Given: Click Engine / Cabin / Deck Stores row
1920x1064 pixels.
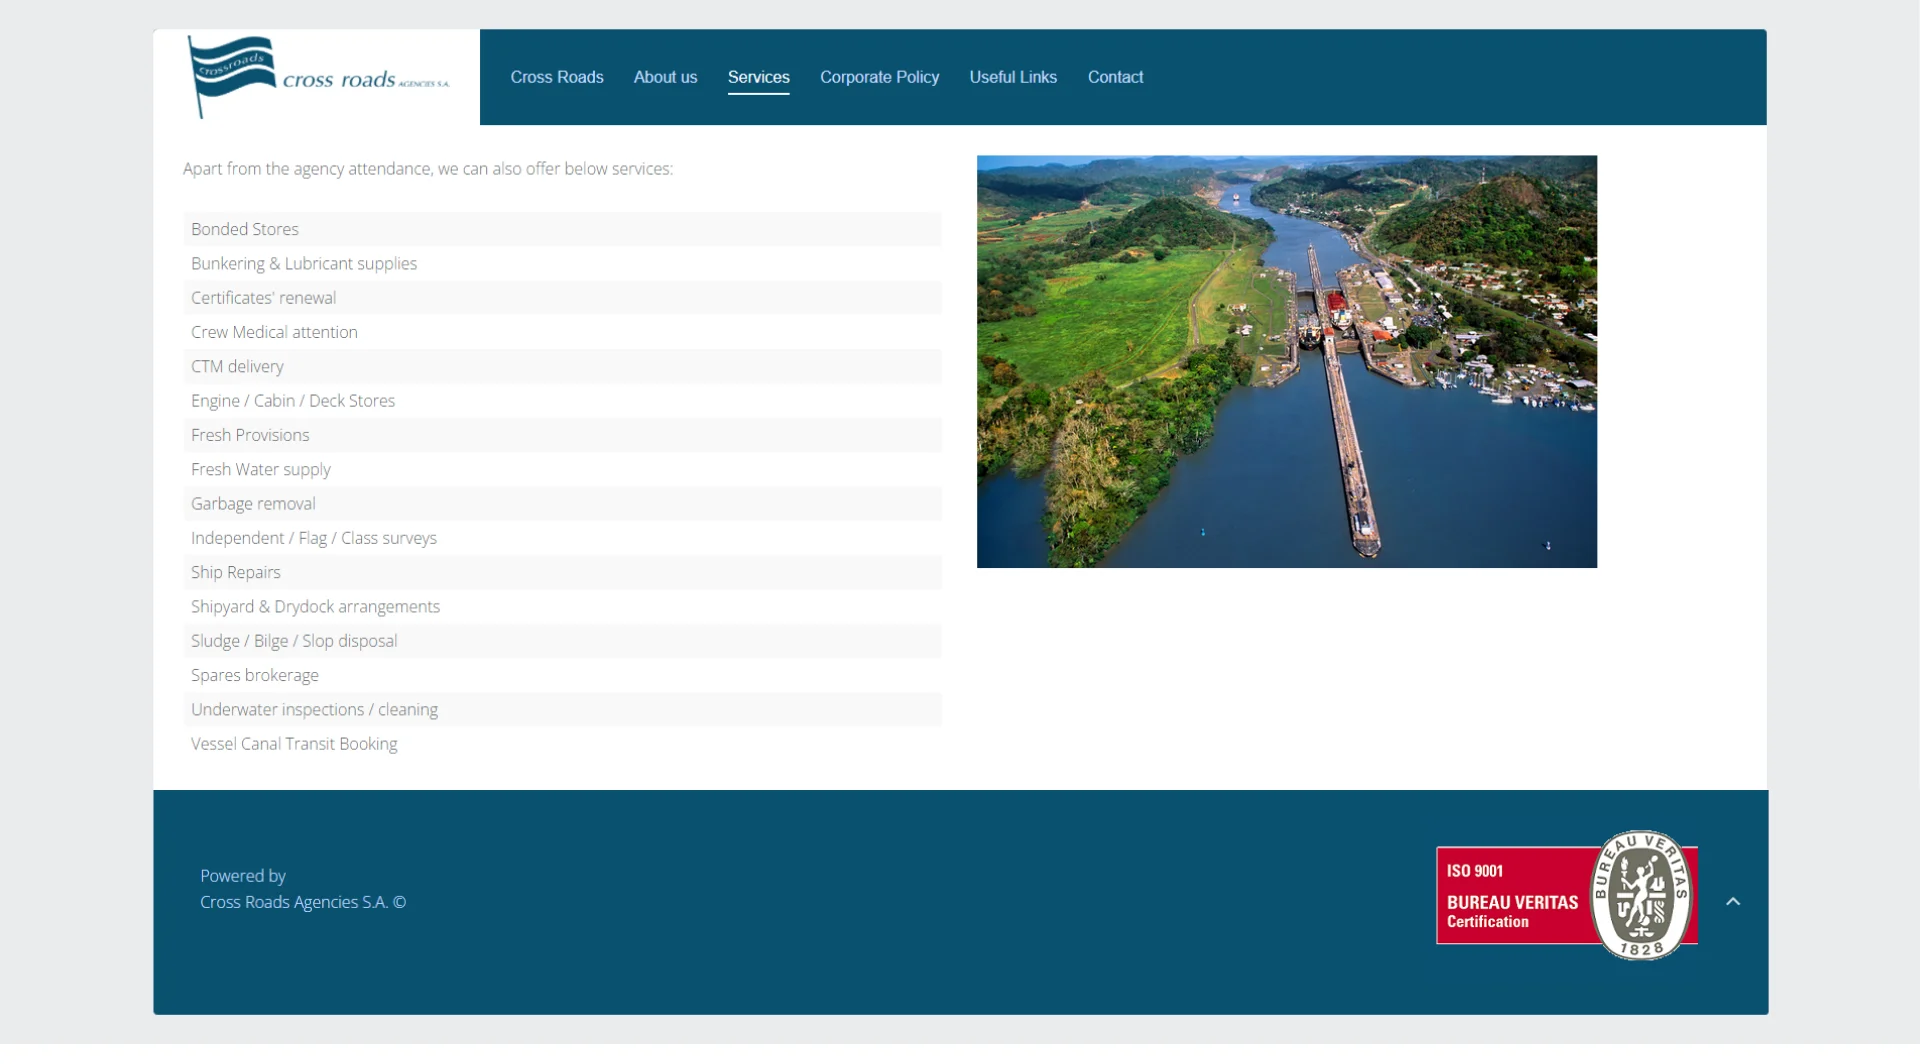Looking at the screenshot, I should click(563, 401).
